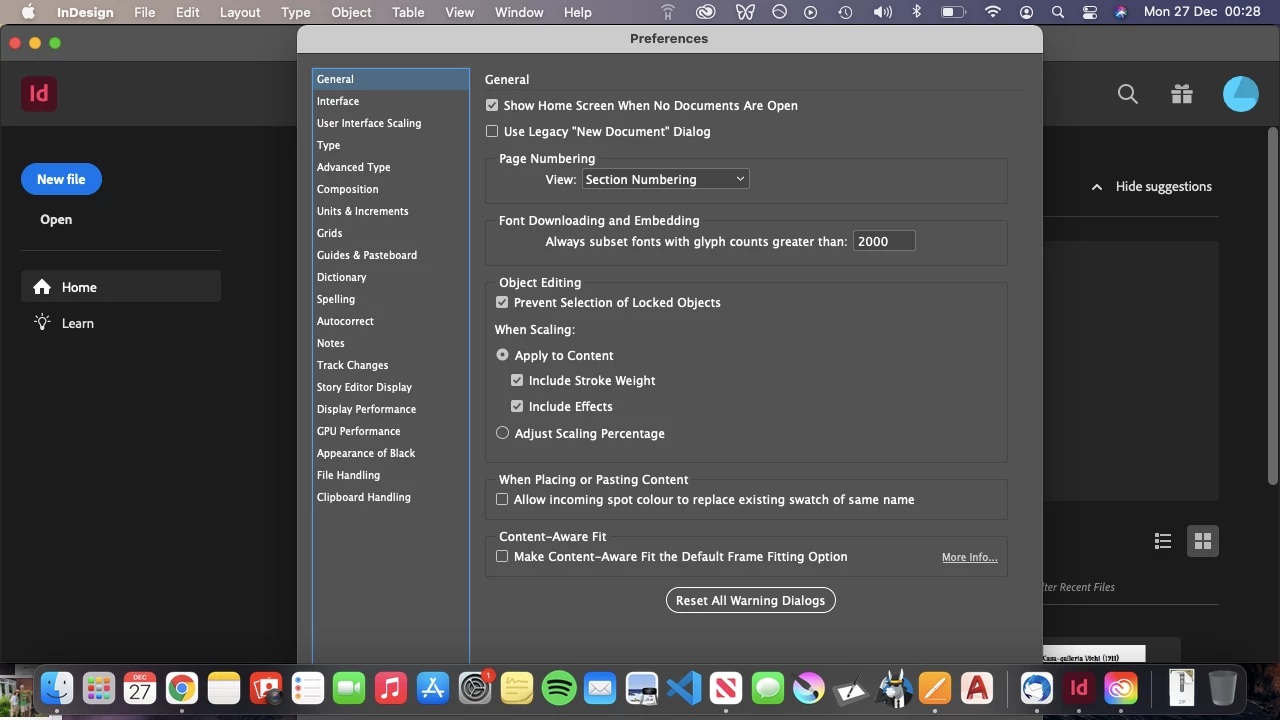Select Units & Increments preferences category
1280x720 pixels.
tap(390, 211)
